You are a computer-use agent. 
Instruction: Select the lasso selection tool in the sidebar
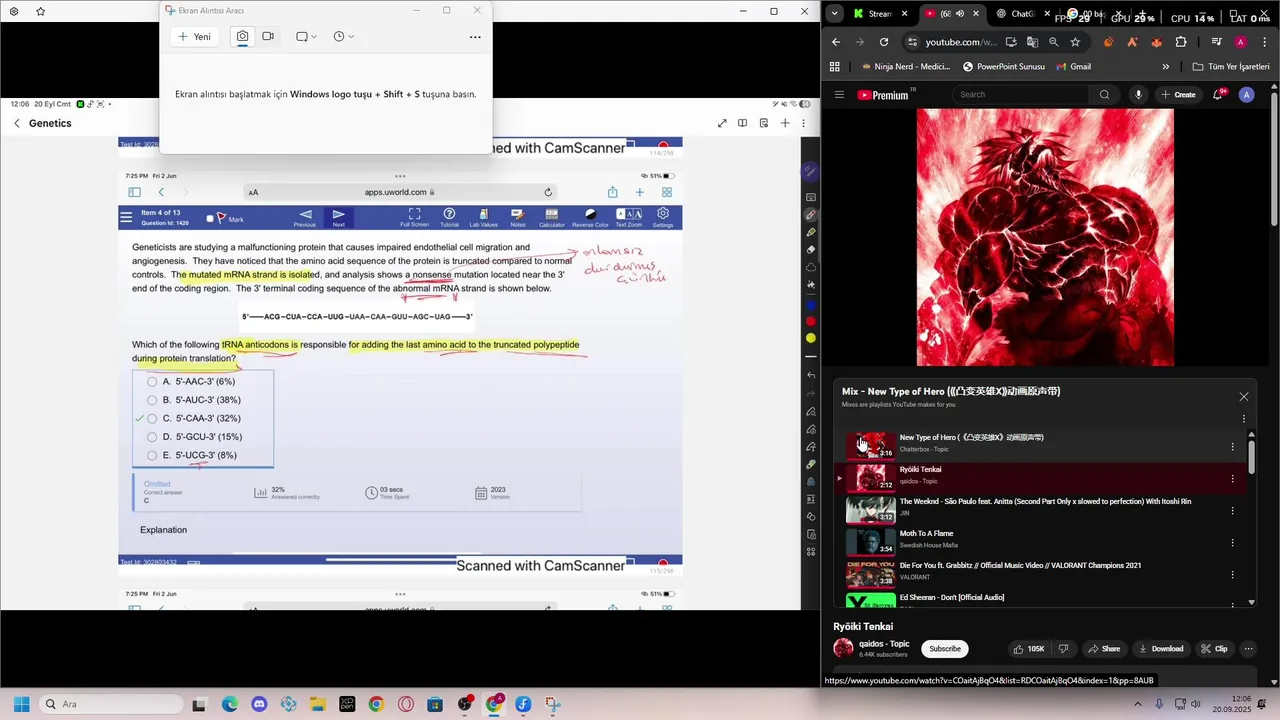811,267
